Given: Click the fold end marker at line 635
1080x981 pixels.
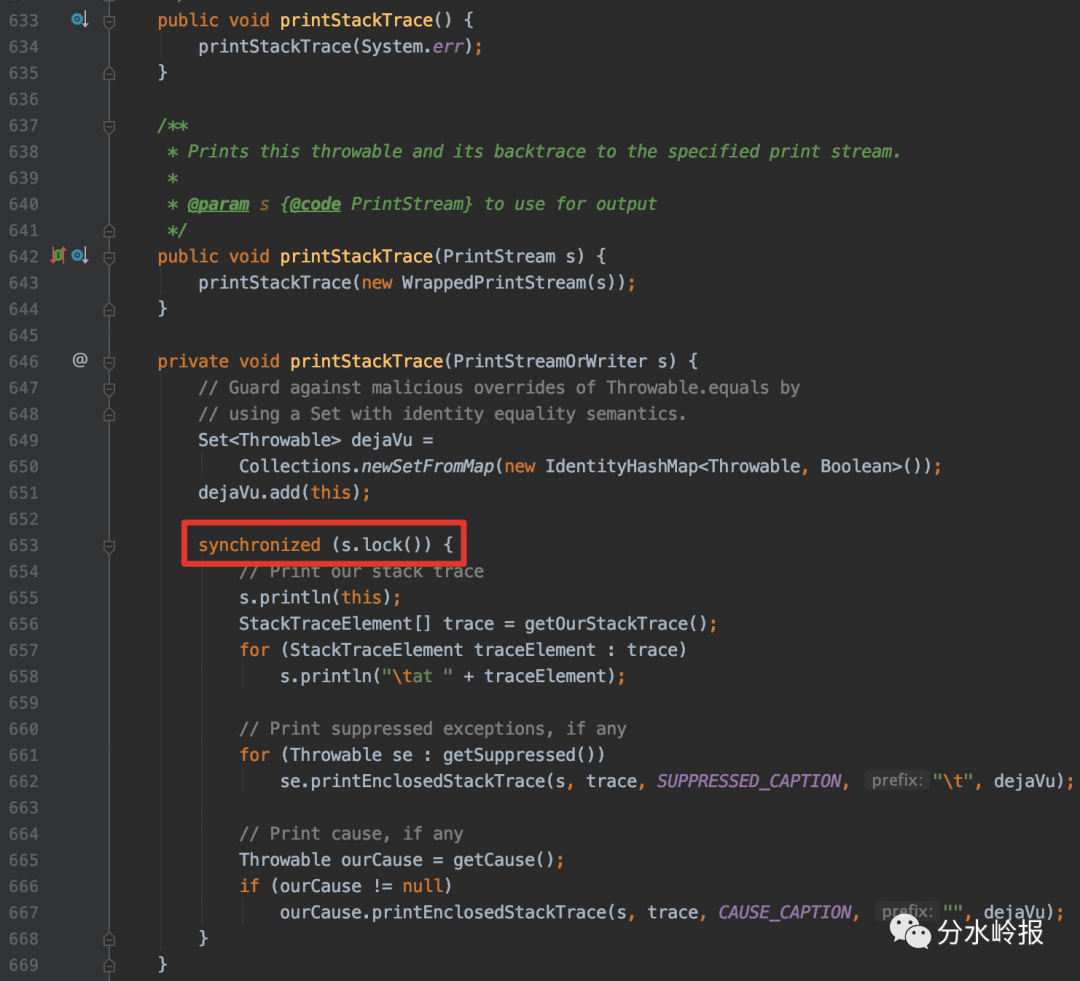Looking at the screenshot, I should 109,73.
